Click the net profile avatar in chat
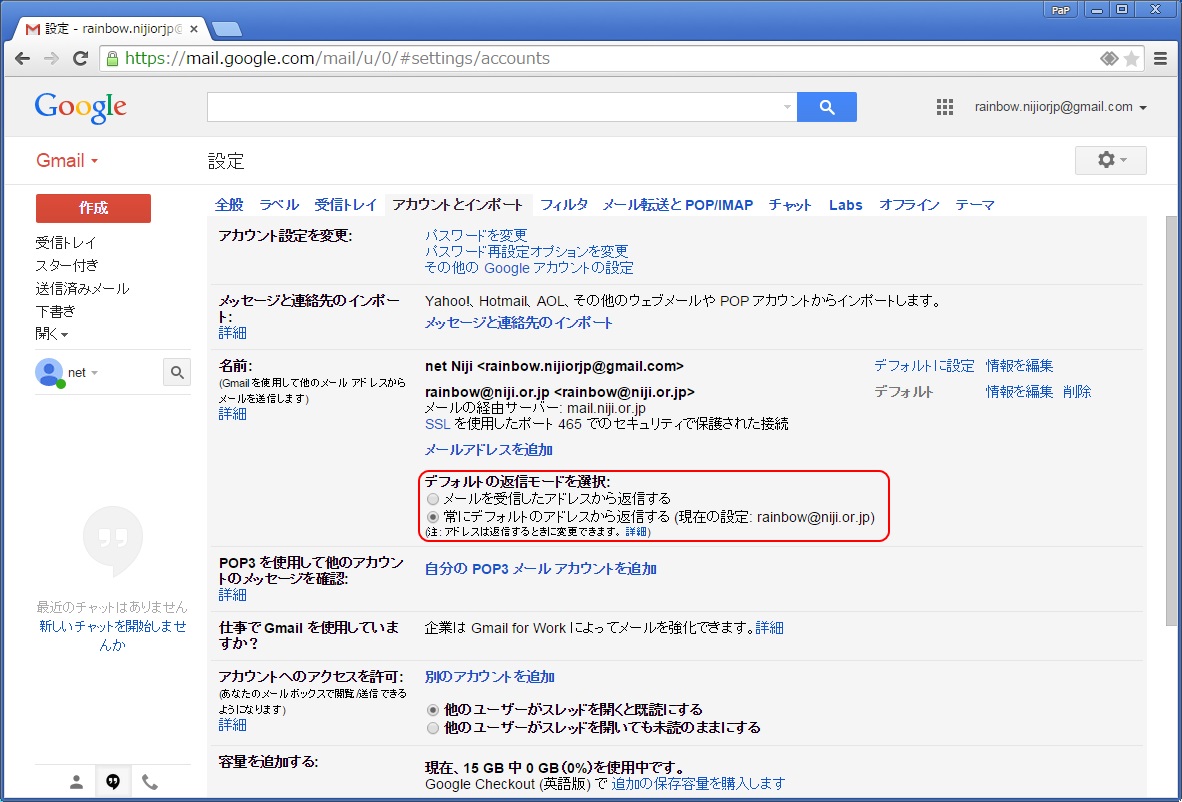1182x802 pixels. pos(49,372)
